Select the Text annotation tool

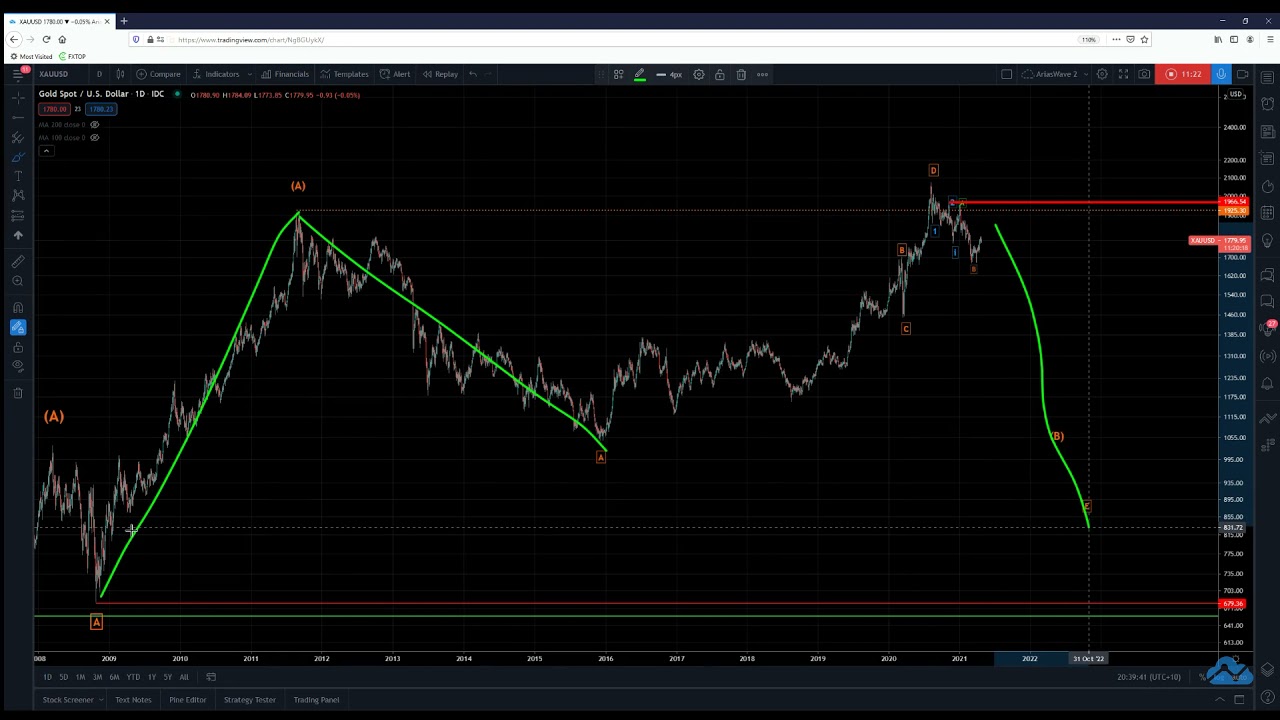18,176
